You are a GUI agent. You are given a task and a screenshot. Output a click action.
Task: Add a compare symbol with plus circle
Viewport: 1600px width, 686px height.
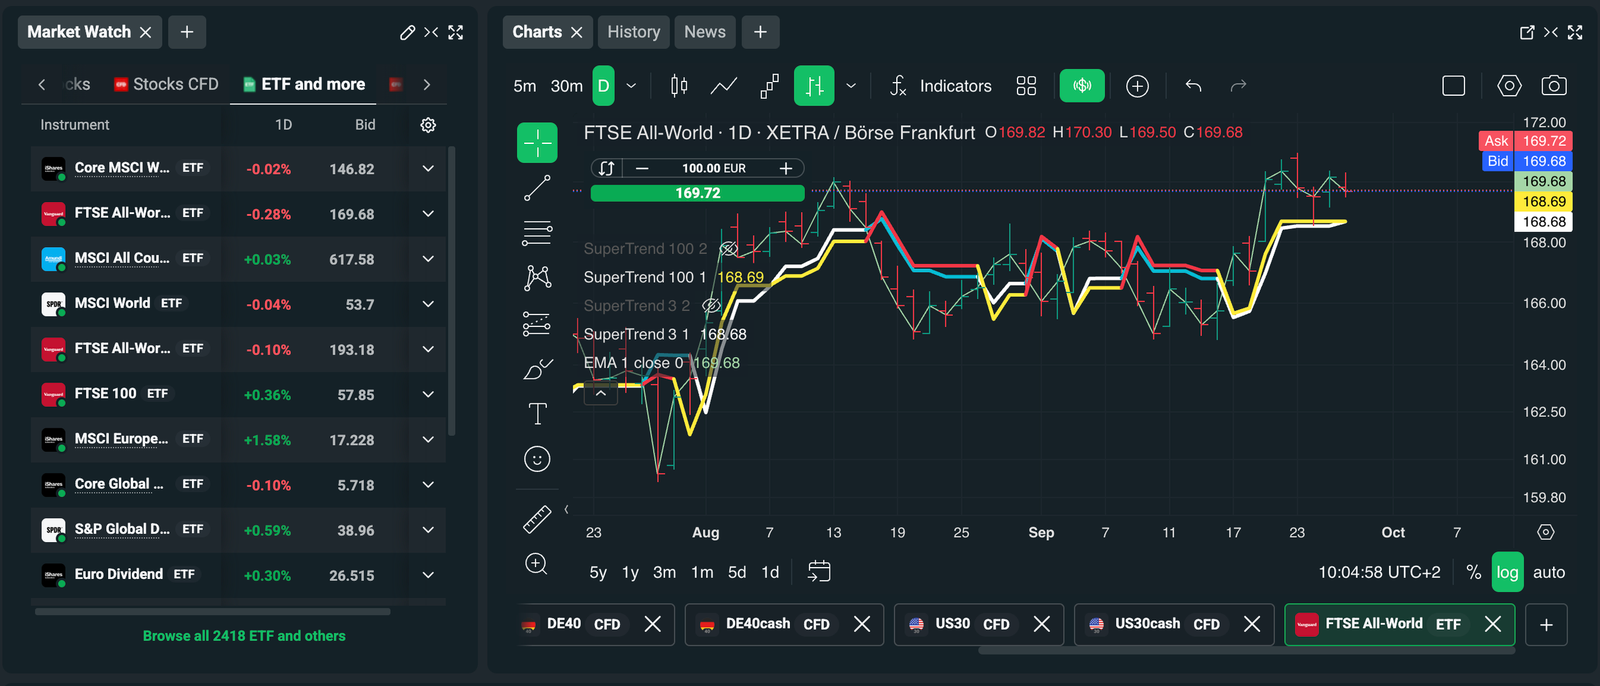click(x=1137, y=86)
